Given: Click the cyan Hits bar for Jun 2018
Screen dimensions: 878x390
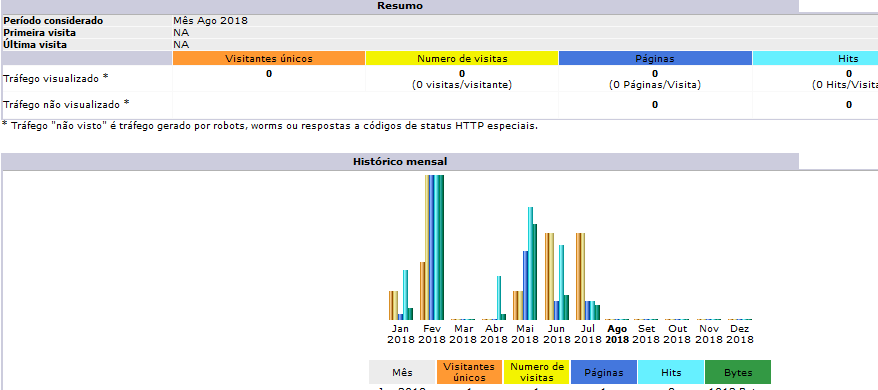Looking at the screenshot, I should 561,282.
